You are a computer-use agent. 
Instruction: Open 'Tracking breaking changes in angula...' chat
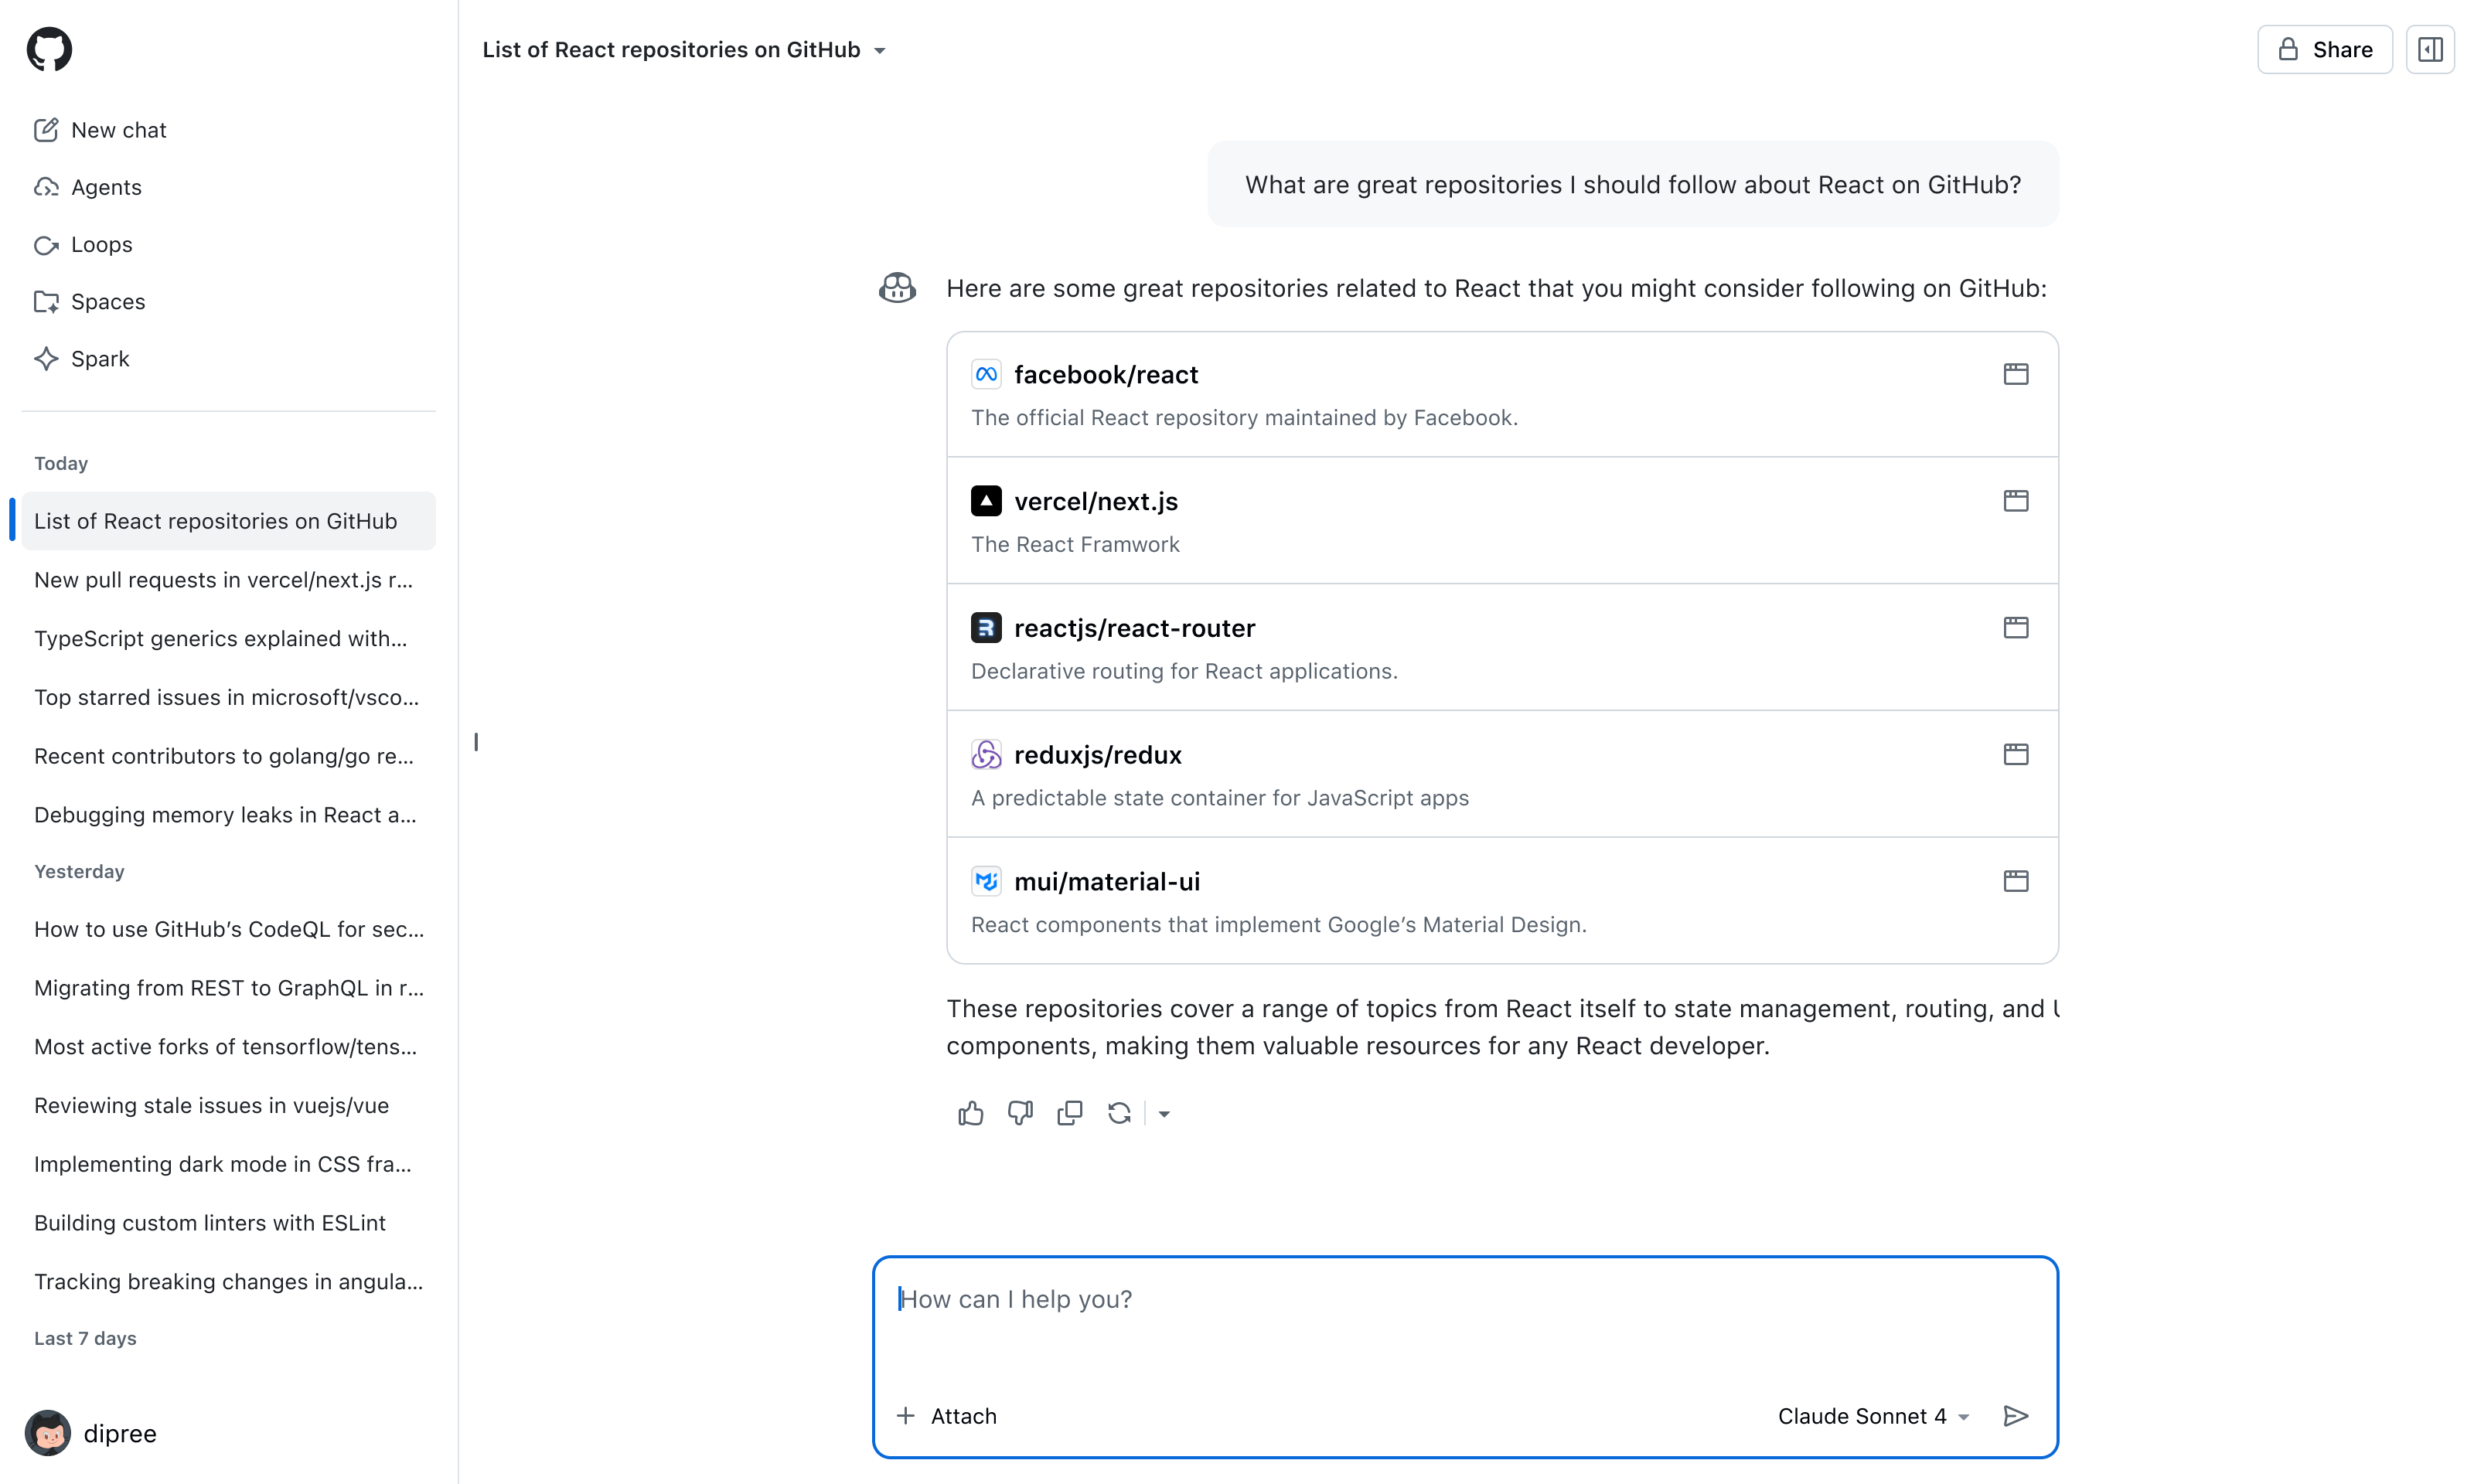point(228,1282)
